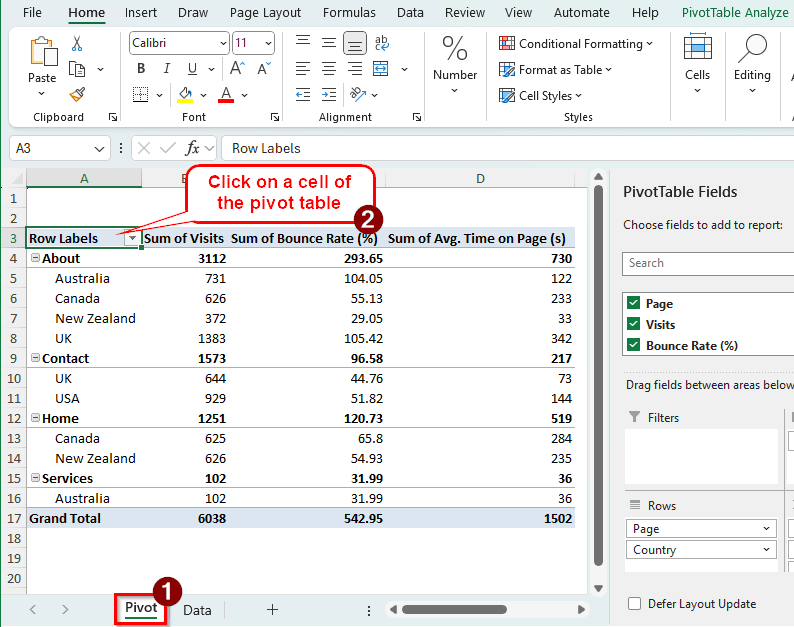Uncheck the Bounce Rate (%) field
The height and width of the screenshot is (627, 794).
pyautogui.click(x=632, y=345)
